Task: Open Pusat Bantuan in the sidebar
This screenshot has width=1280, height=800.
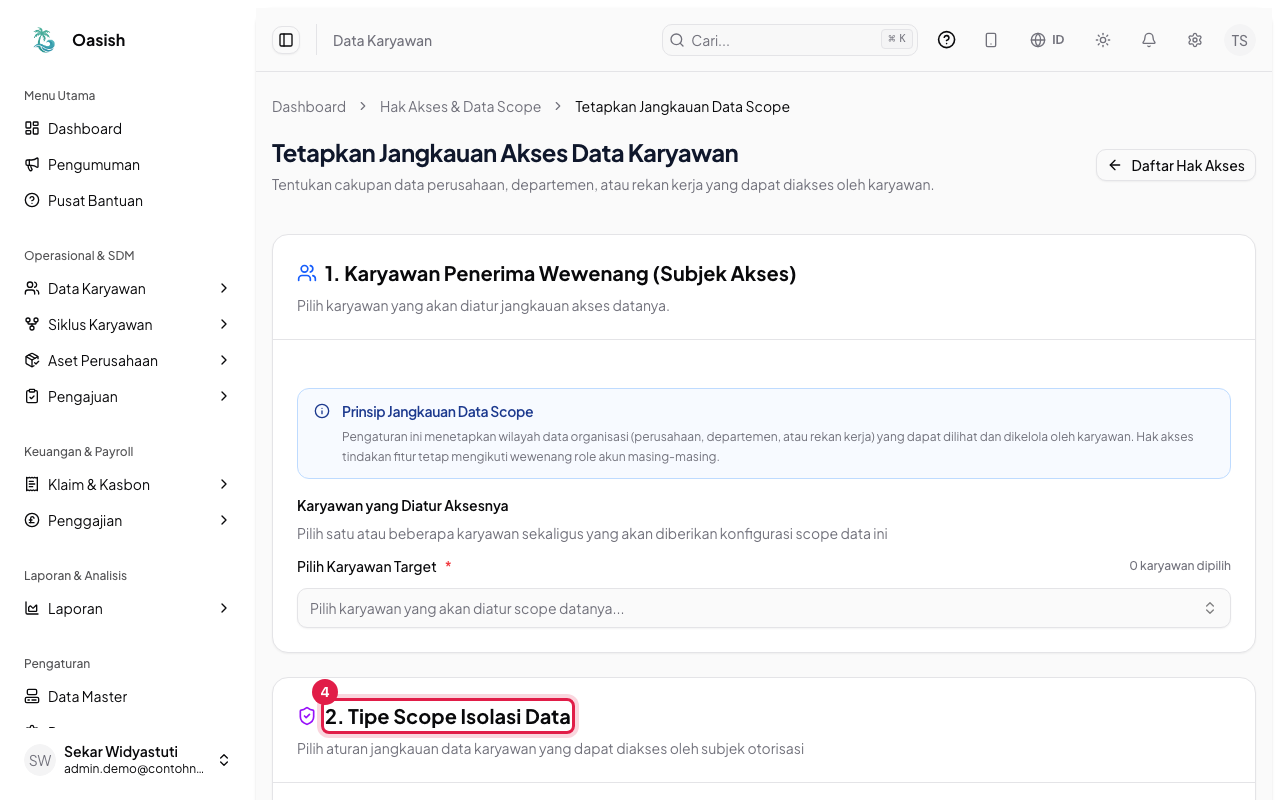Action: point(128,200)
